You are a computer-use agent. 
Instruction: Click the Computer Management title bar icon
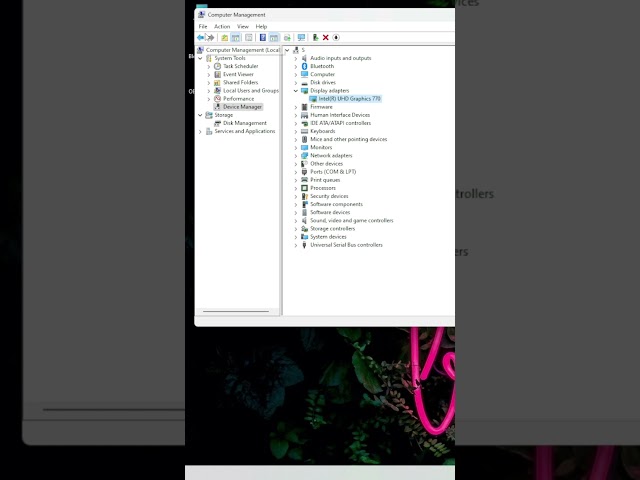(201, 15)
